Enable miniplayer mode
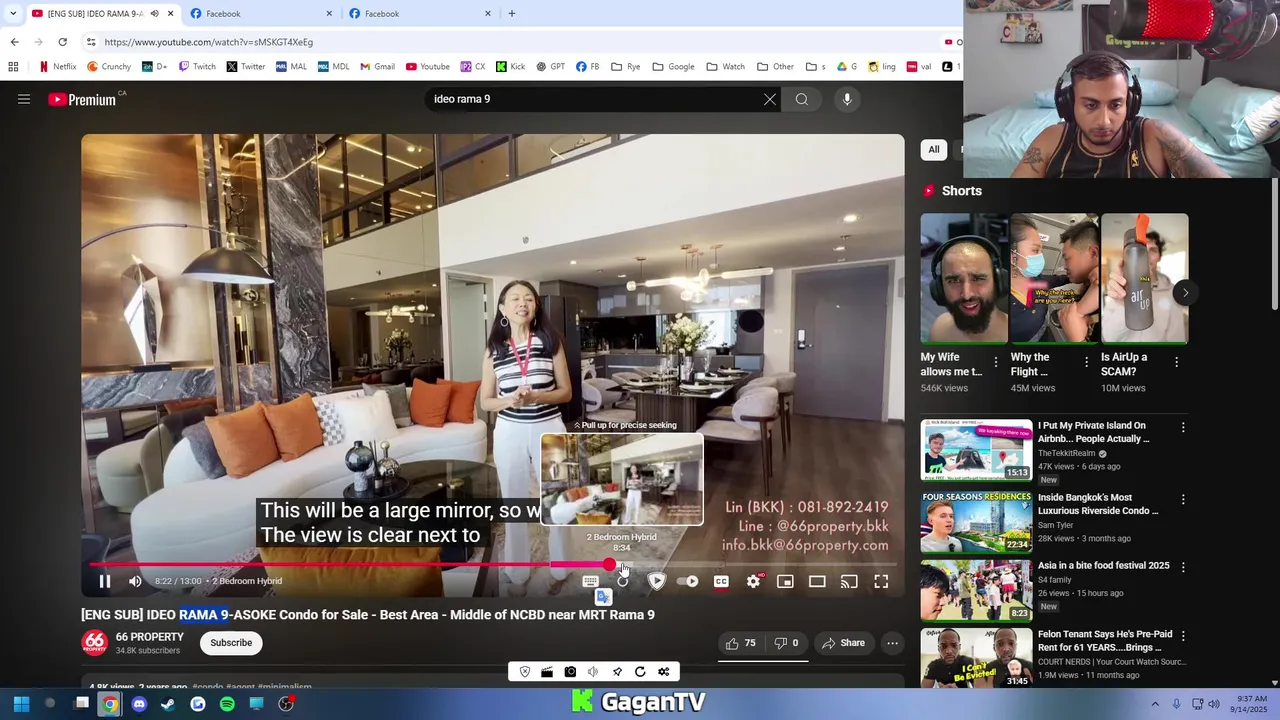Viewport: 1280px width, 720px height. pos(785,581)
